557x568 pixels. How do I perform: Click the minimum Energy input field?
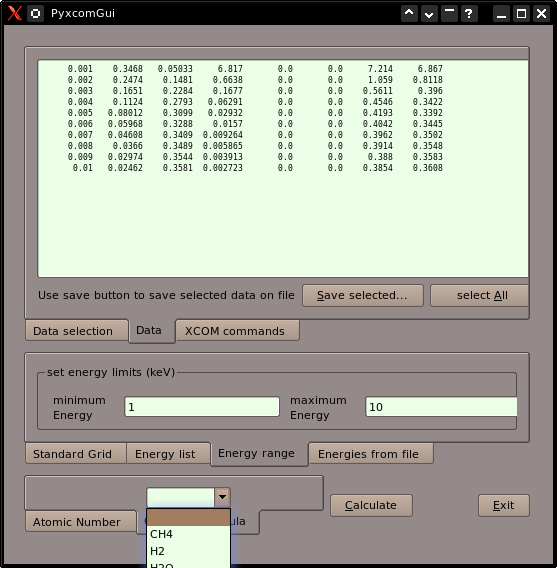202,407
